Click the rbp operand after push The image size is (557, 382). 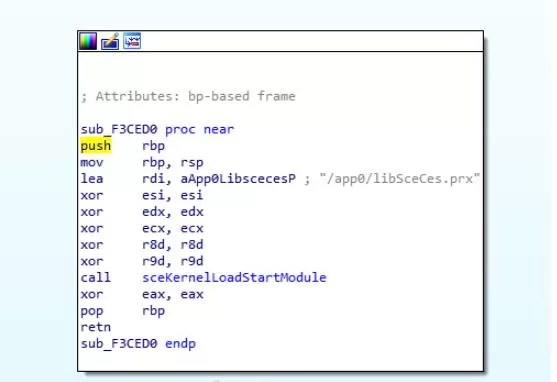(153, 146)
